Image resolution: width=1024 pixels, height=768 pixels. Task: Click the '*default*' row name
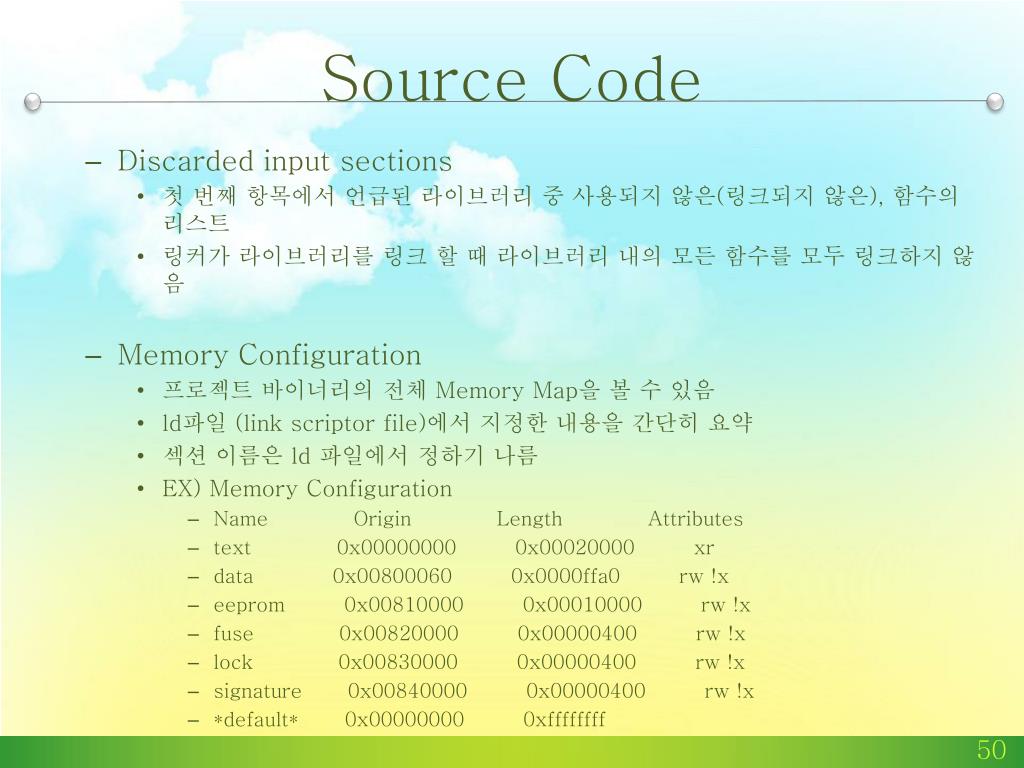coord(256,720)
